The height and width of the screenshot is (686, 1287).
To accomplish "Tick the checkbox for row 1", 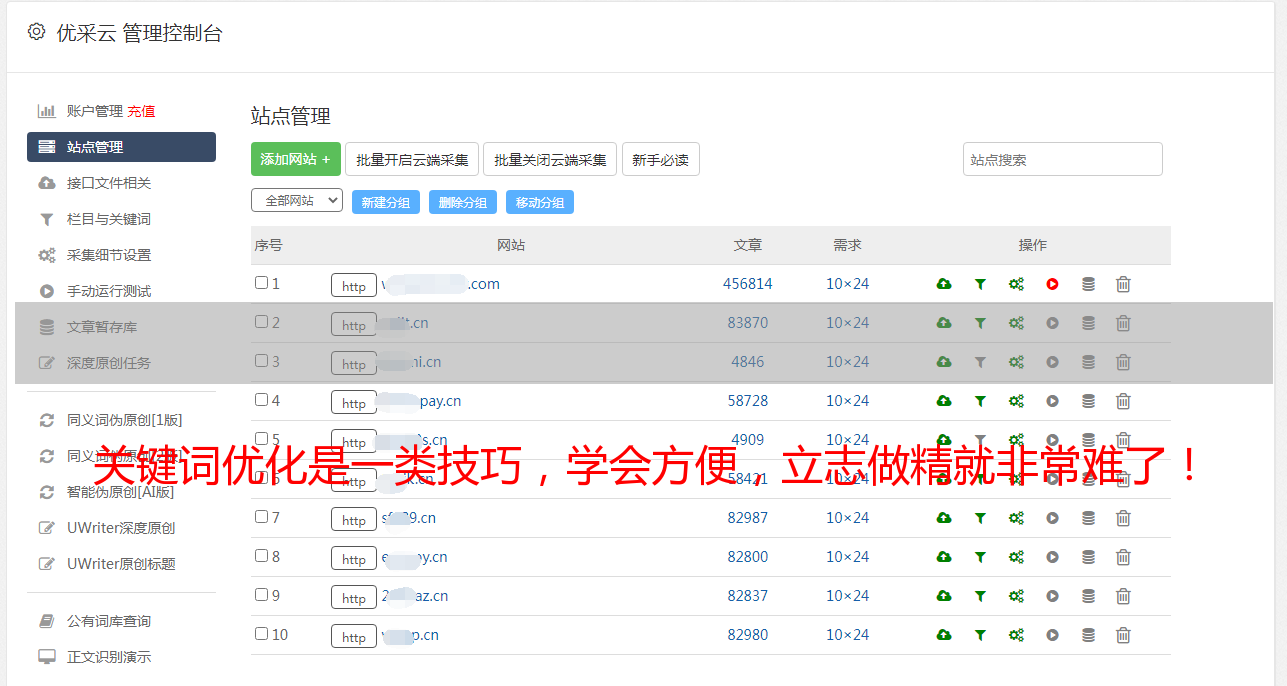I will pyautogui.click(x=261, y=283).
